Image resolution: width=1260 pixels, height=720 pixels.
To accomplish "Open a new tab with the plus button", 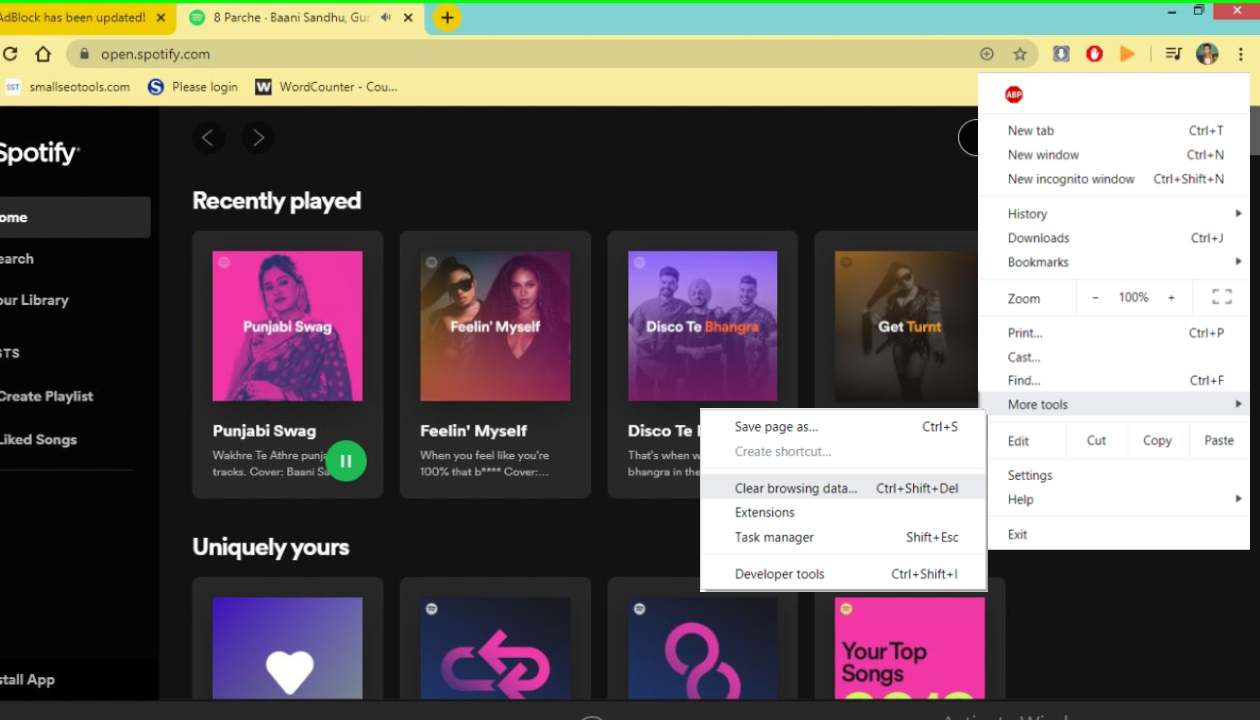I will [x=447, y=18].
